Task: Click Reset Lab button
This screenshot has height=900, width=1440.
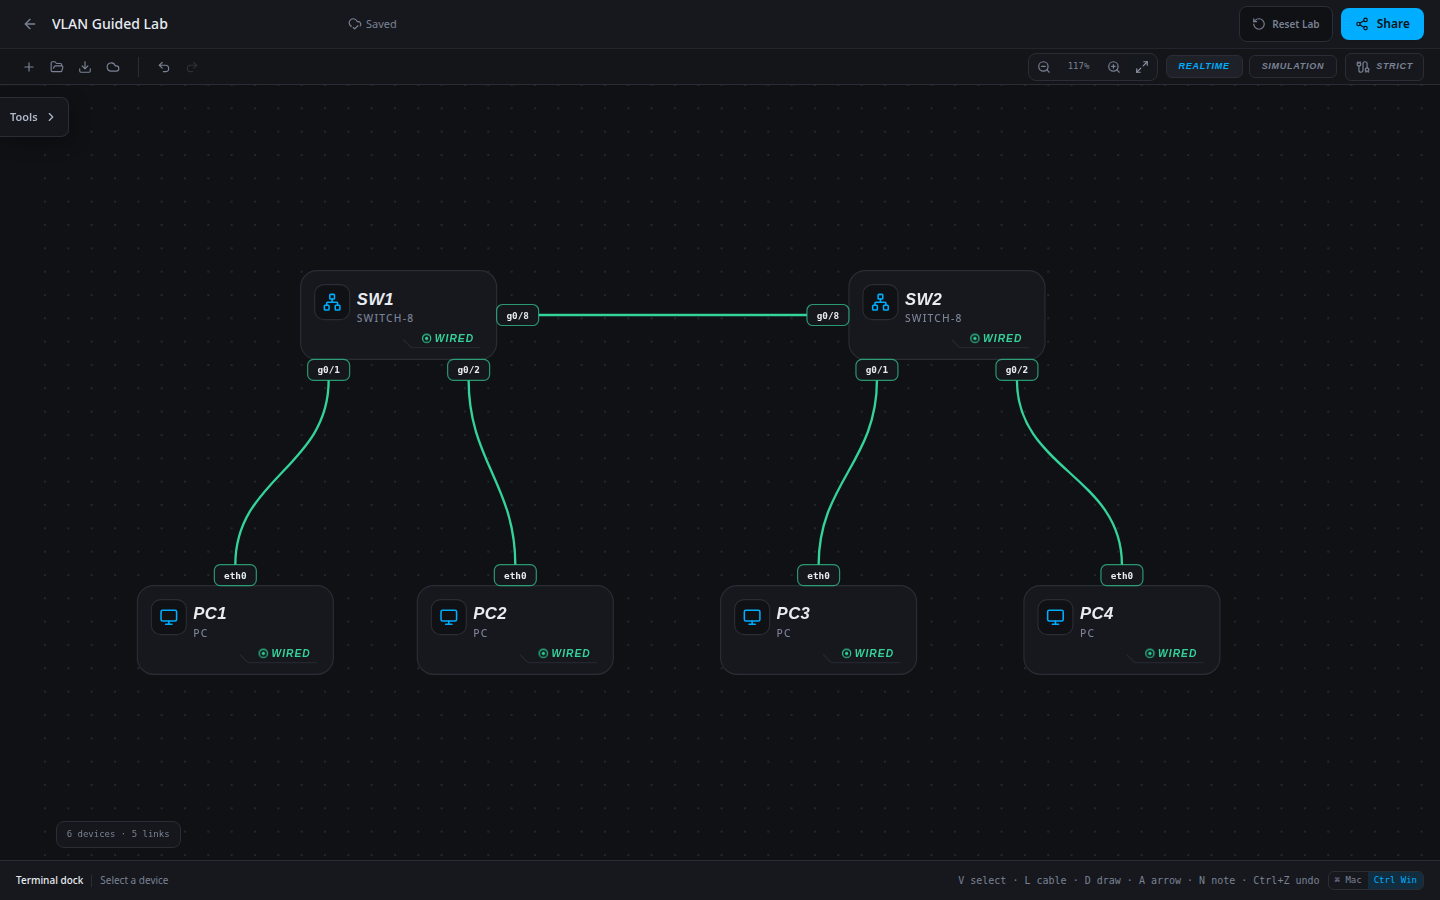Action: click(x=1286, y=24)
